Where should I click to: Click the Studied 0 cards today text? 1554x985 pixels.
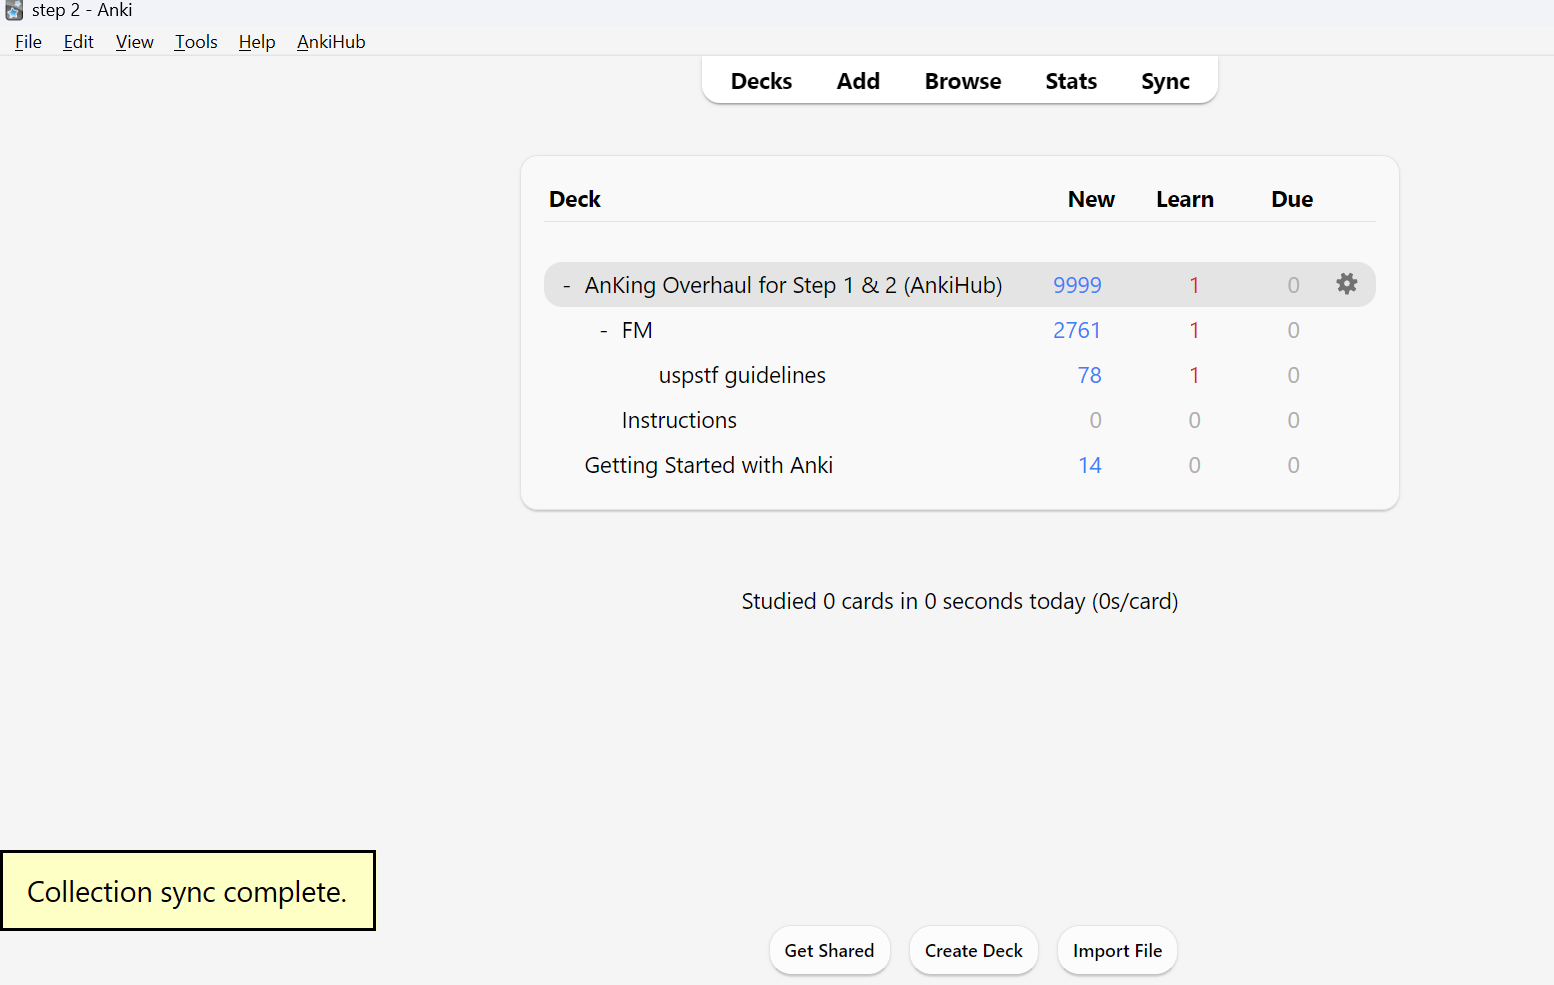[960, 601]
